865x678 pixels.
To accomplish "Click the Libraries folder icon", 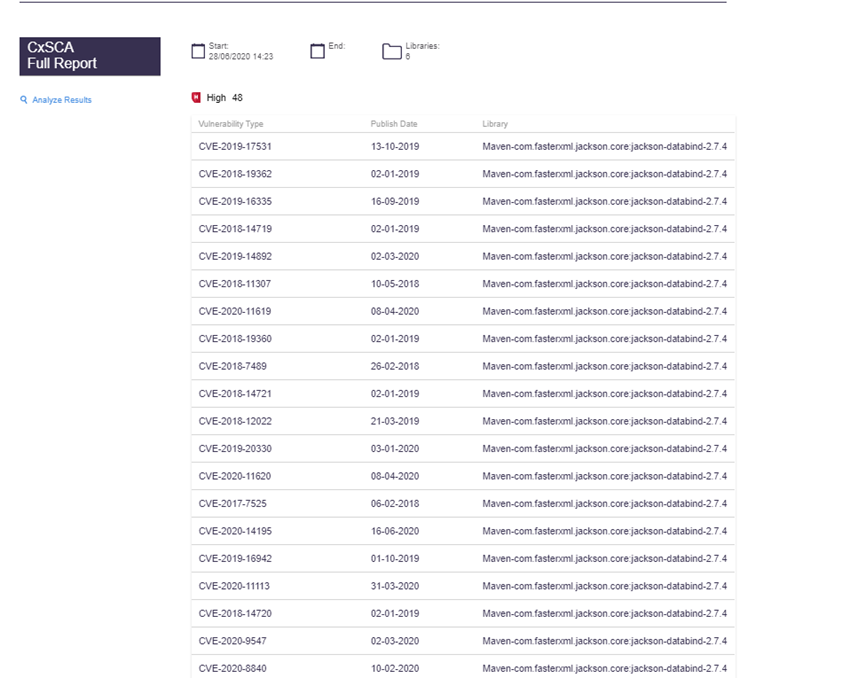I will 392,51.
